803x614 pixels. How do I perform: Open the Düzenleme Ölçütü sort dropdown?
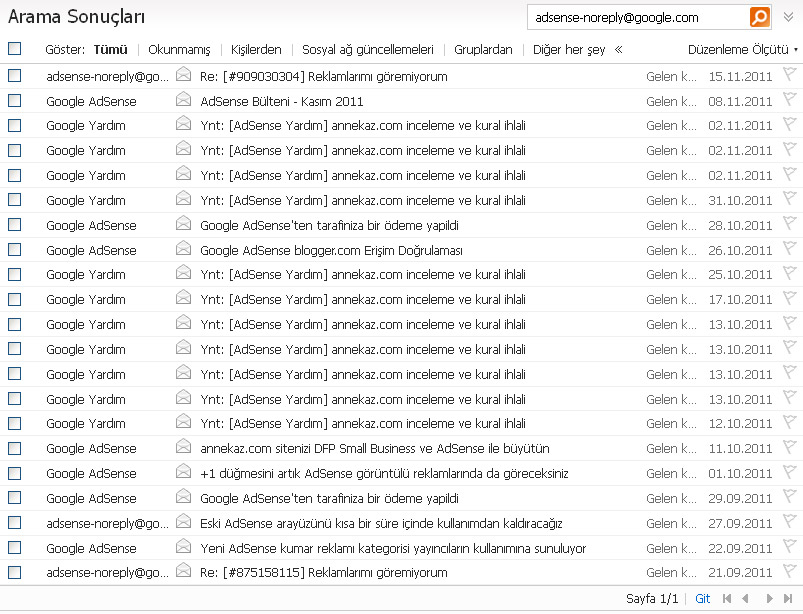pos(742,49)
